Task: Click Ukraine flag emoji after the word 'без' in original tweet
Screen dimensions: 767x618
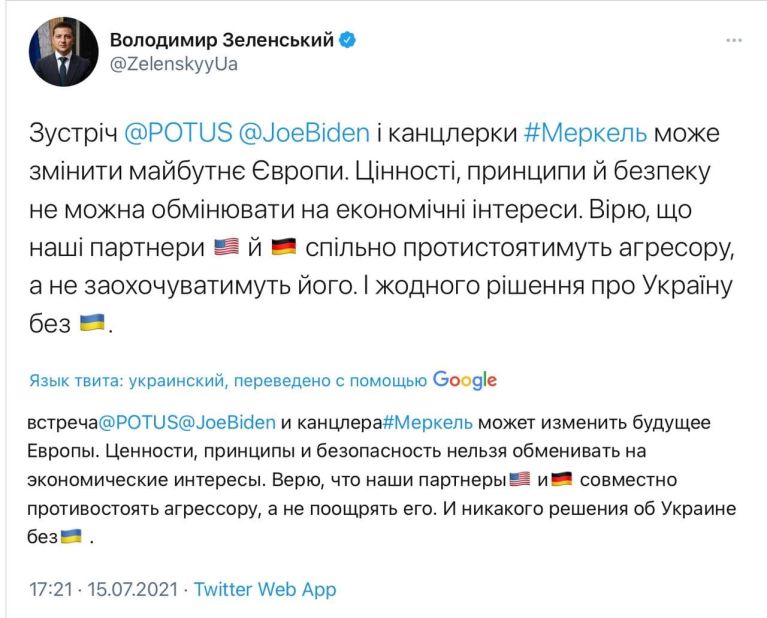Action: 93,324
